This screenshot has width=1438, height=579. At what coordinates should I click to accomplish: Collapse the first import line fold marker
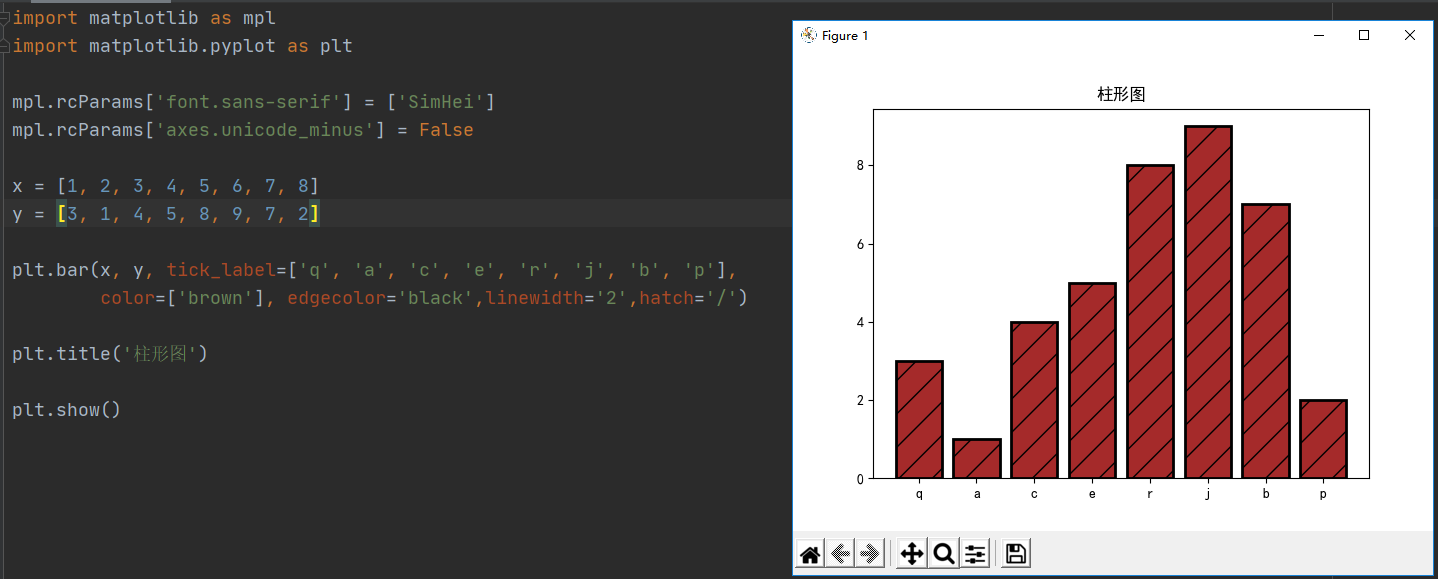tap(5, 18)
